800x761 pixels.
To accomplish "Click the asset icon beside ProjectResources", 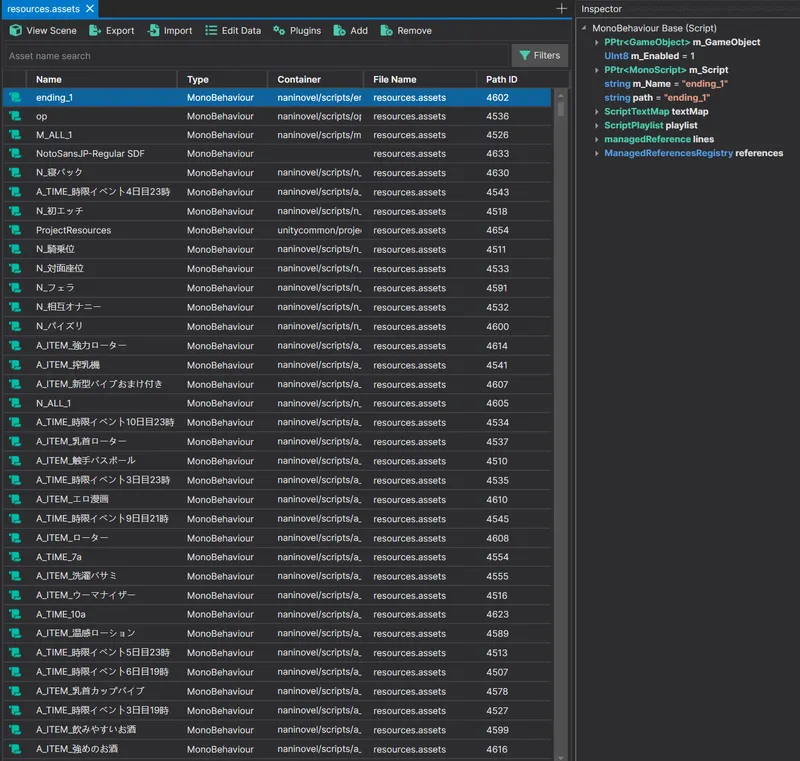I will [x=15, y=231].
